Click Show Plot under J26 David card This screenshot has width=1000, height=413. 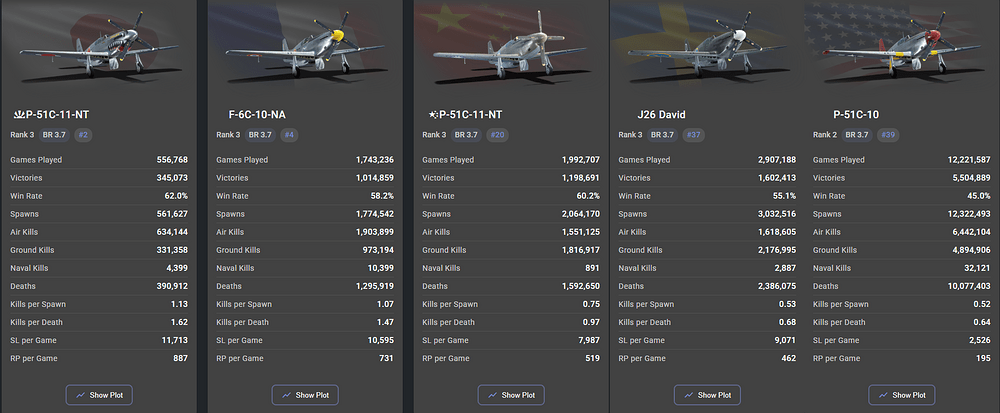[x=707, y=395]
